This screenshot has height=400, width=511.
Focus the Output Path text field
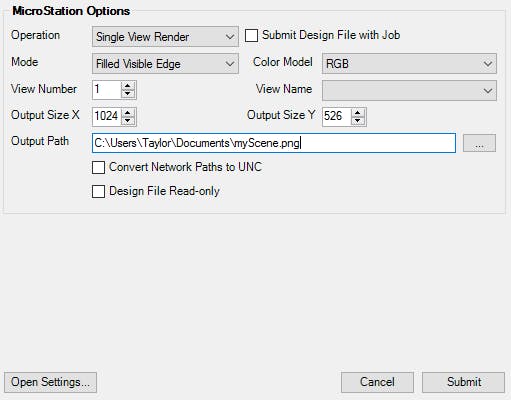[x=274, y=143]
